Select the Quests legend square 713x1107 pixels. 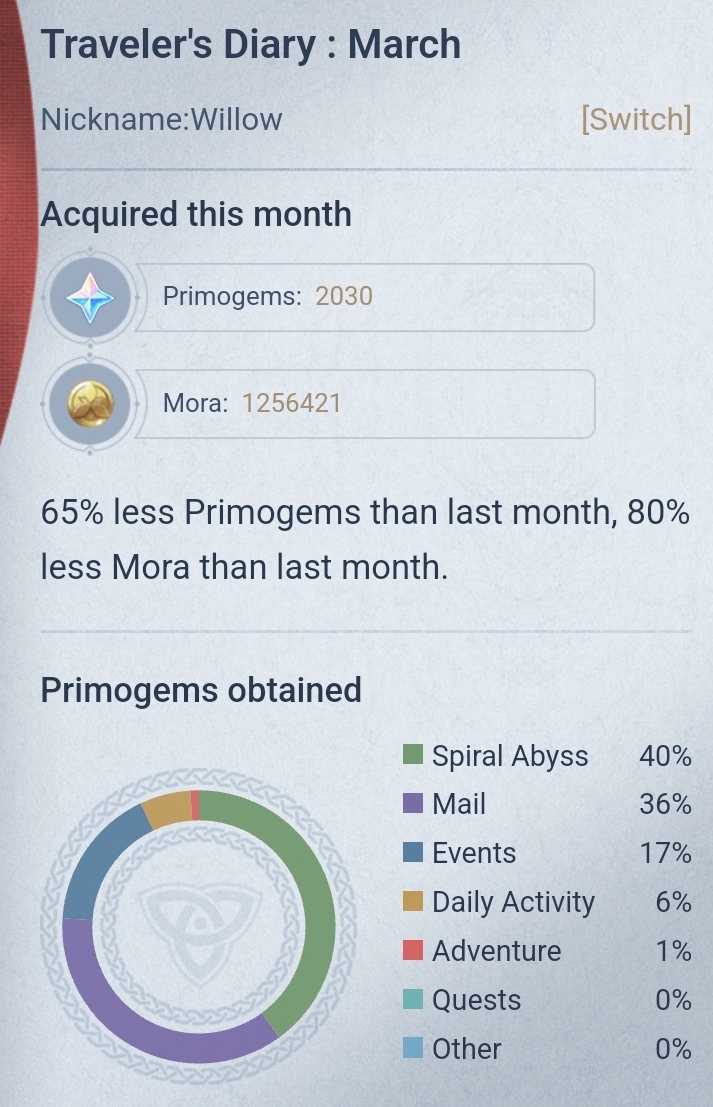[x=412, y=1000]
